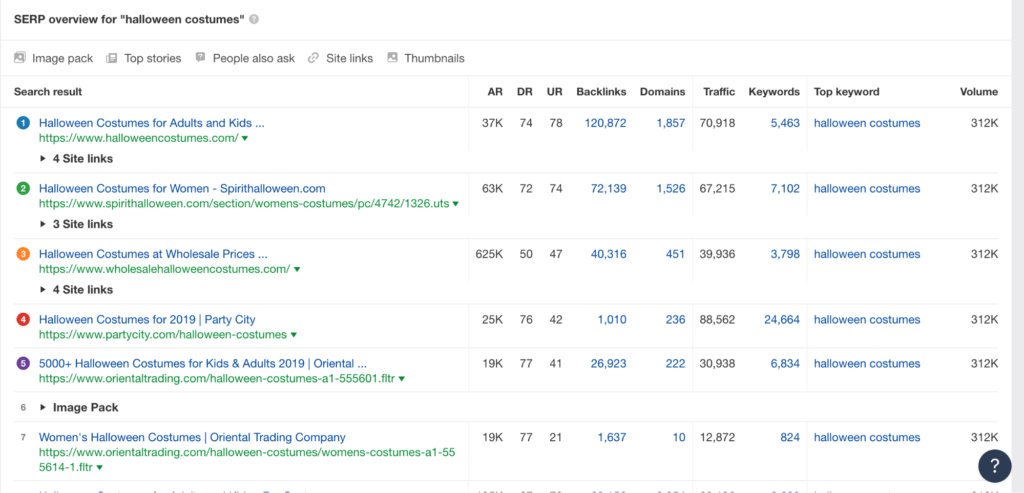Image resolution: width=1024 pixels, height=493 pixels.
Task: Click the Image pack feature icon
Action: (21, 58)
